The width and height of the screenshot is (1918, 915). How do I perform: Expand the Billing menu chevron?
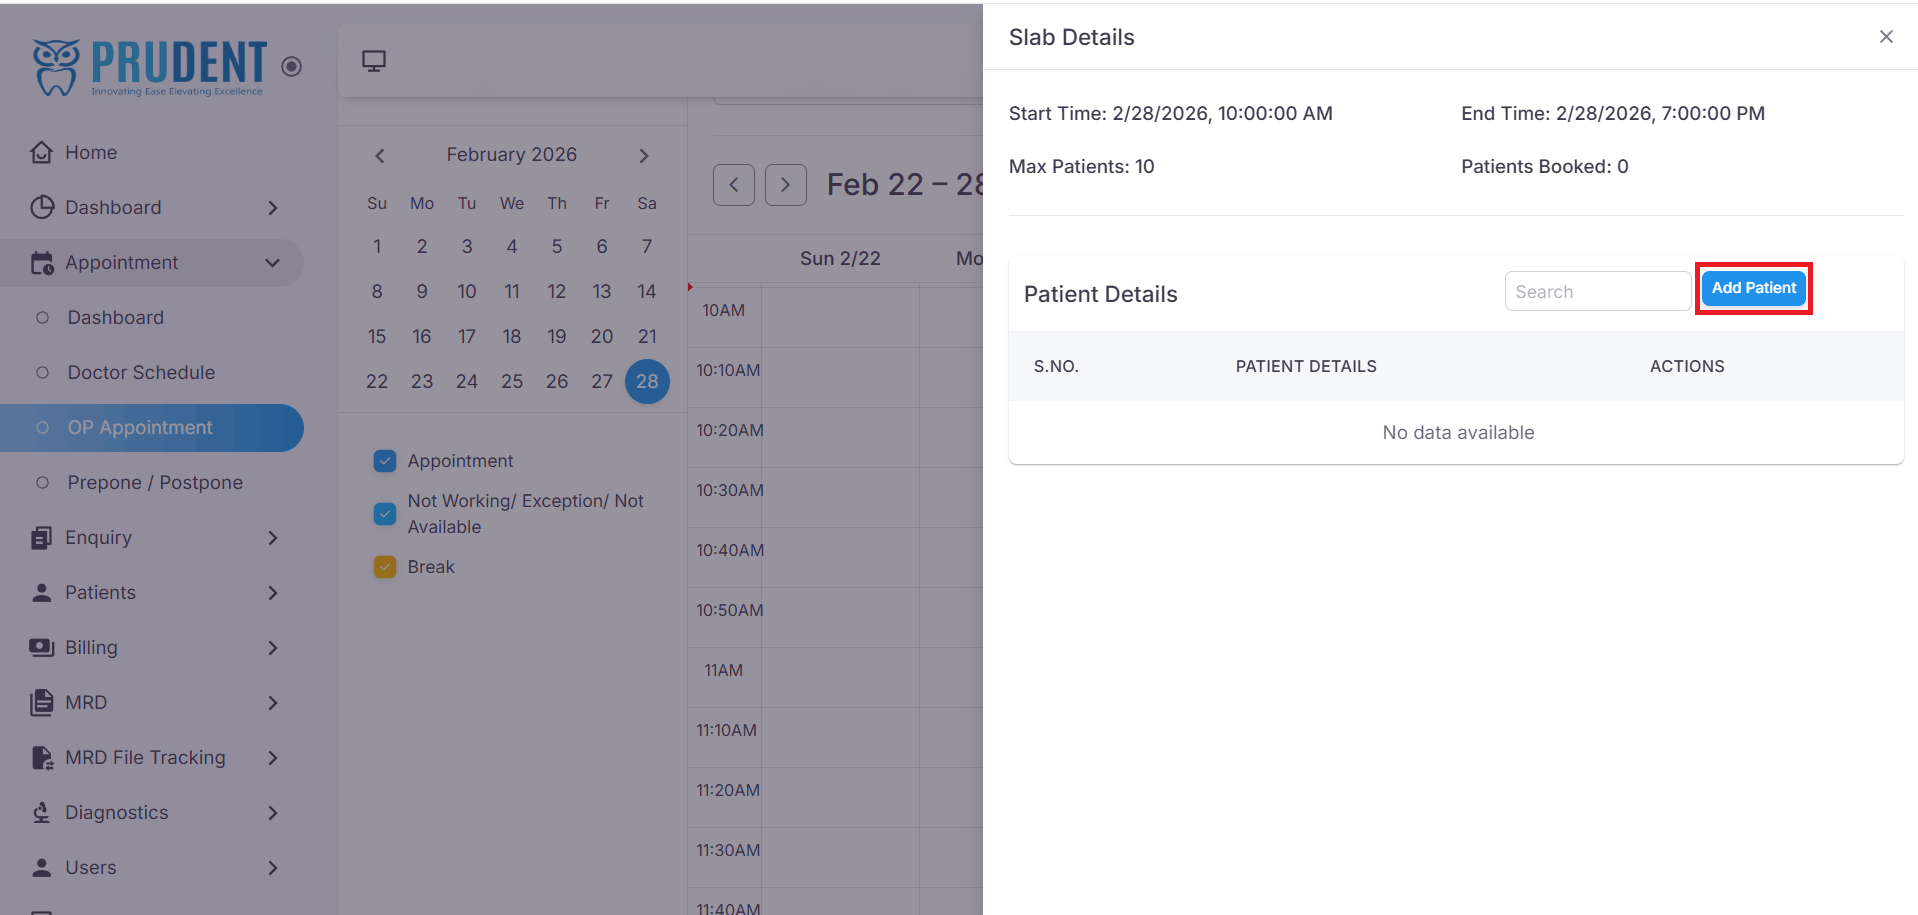pos(273,648)
